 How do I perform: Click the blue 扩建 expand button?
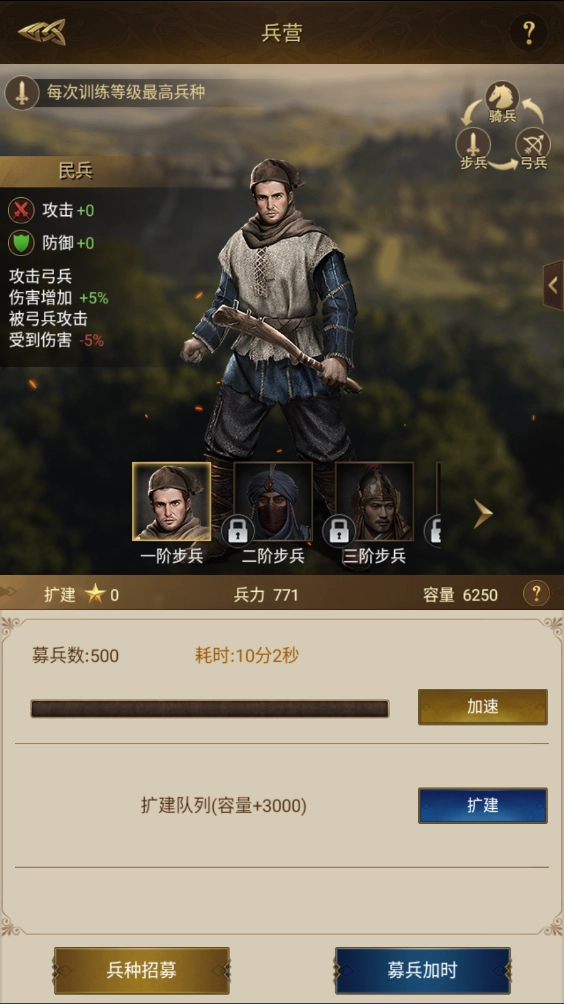point(483,806)
